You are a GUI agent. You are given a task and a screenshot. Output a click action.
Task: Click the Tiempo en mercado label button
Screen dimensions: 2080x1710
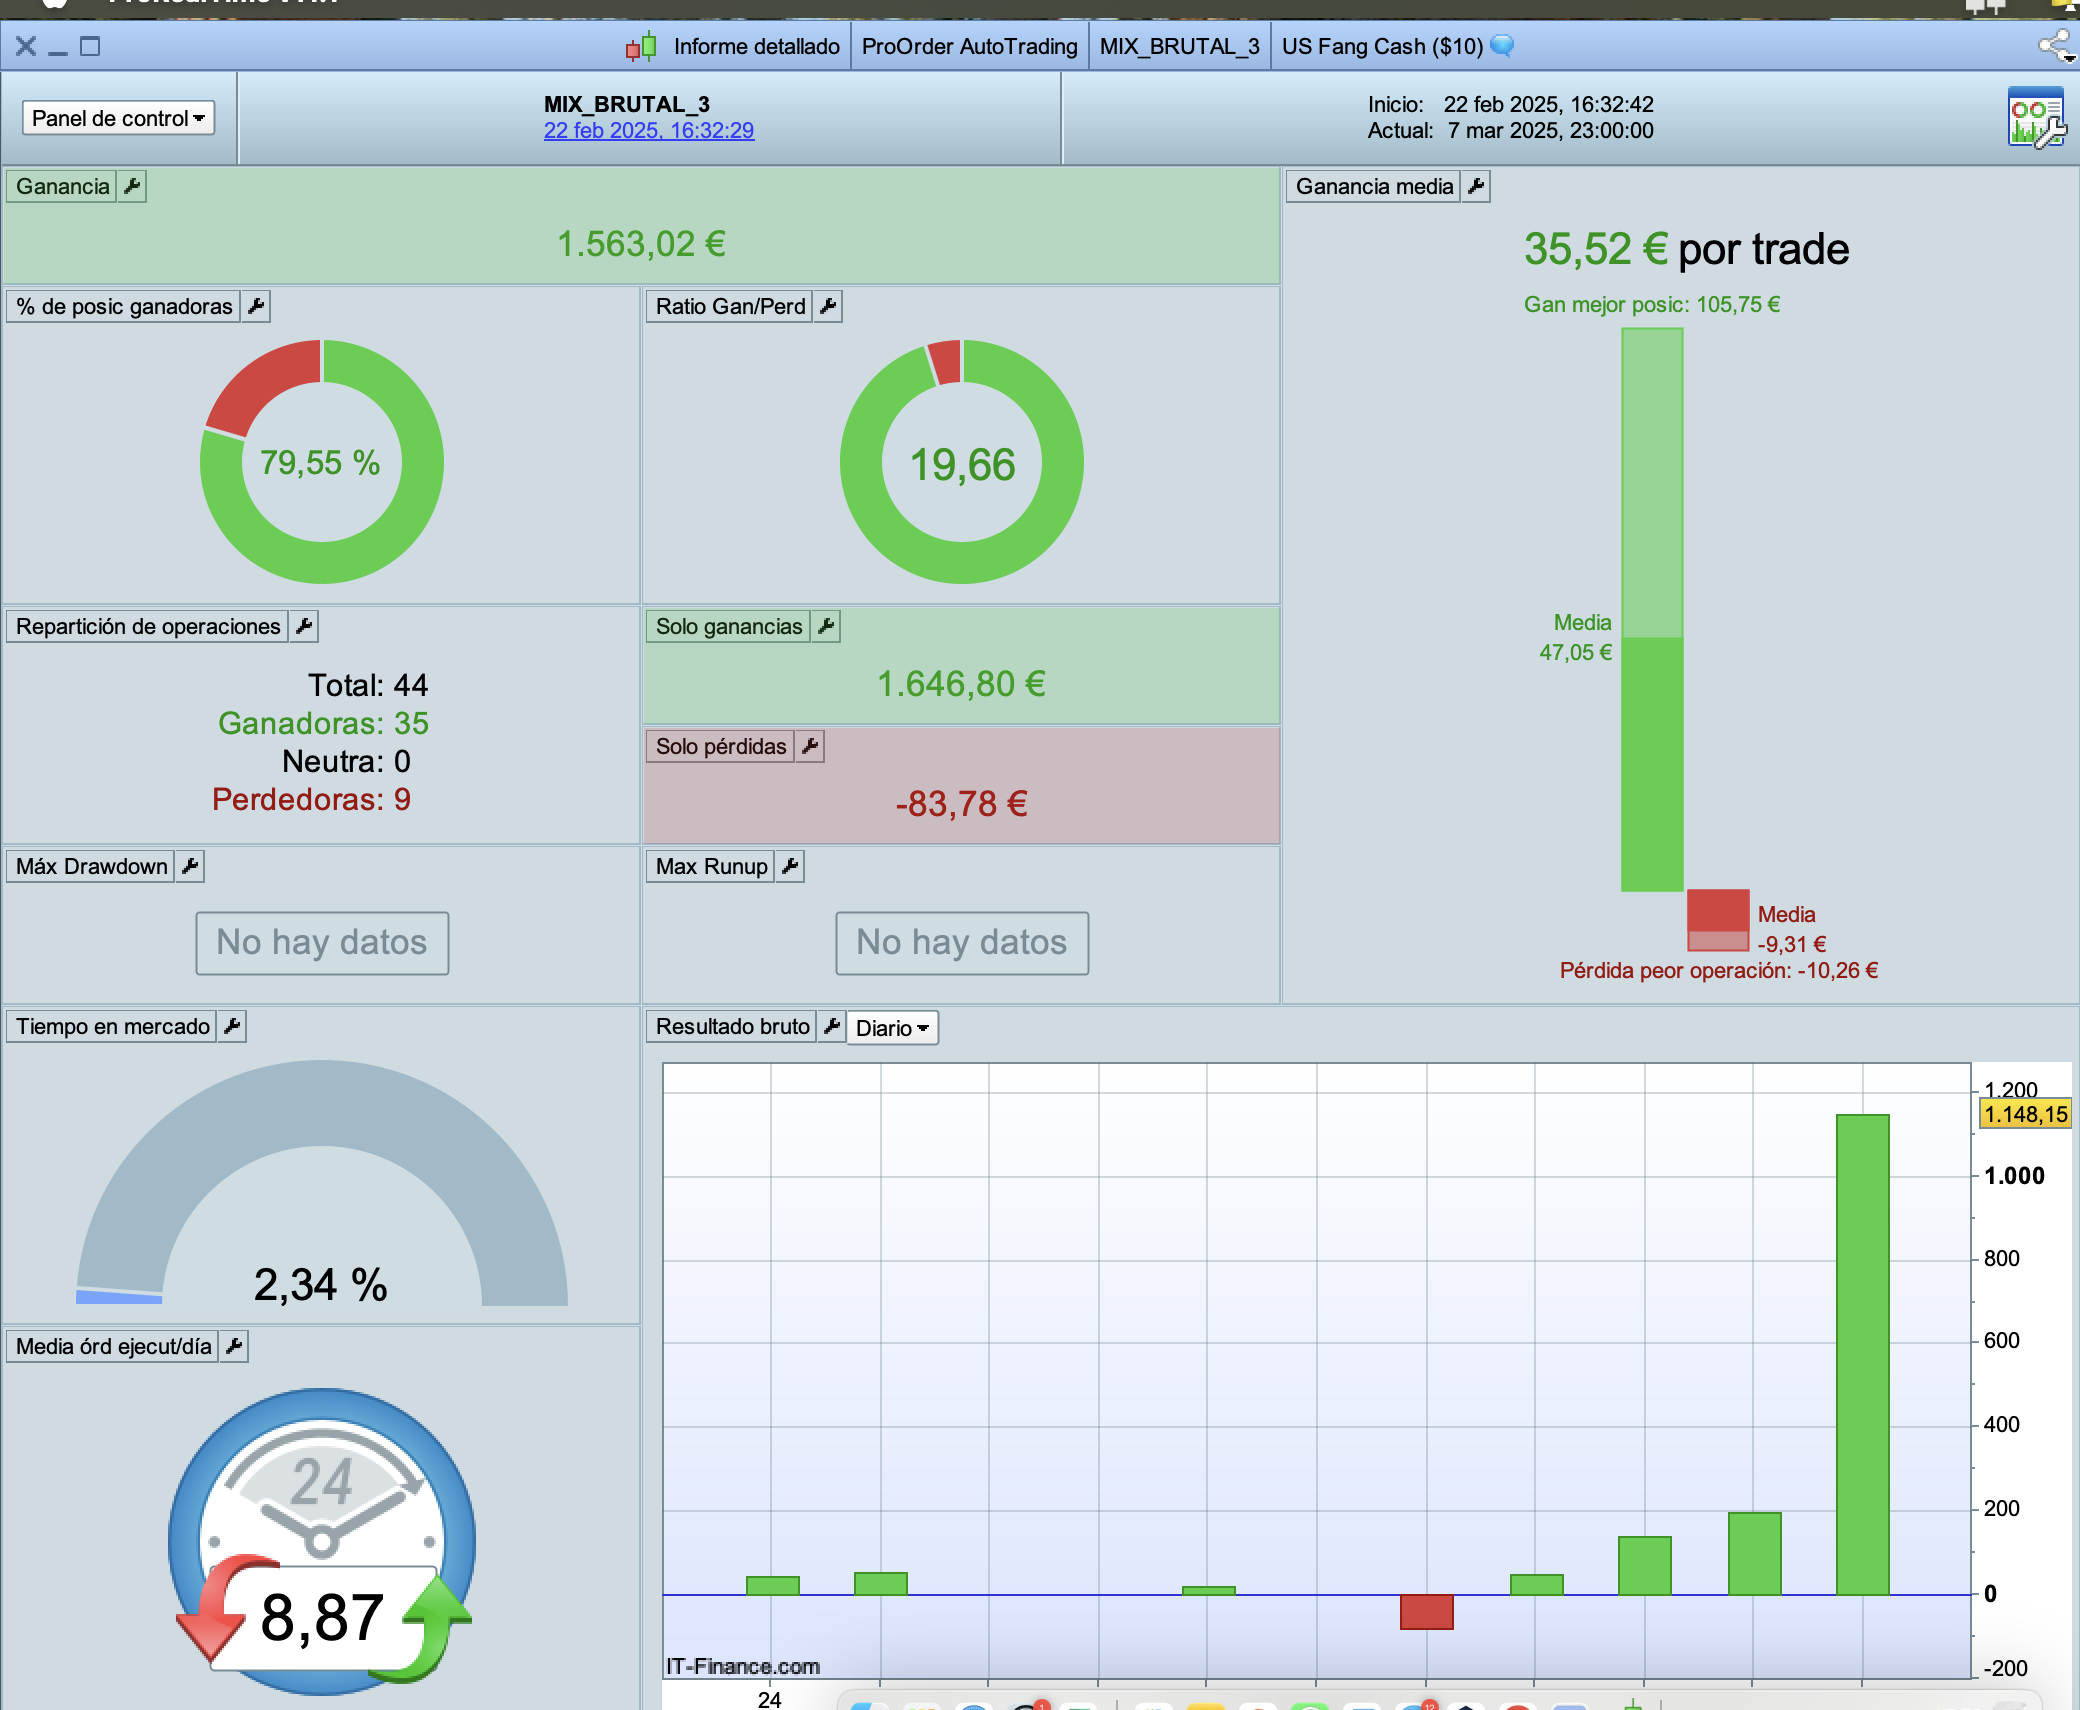[x=112, y=1026]
